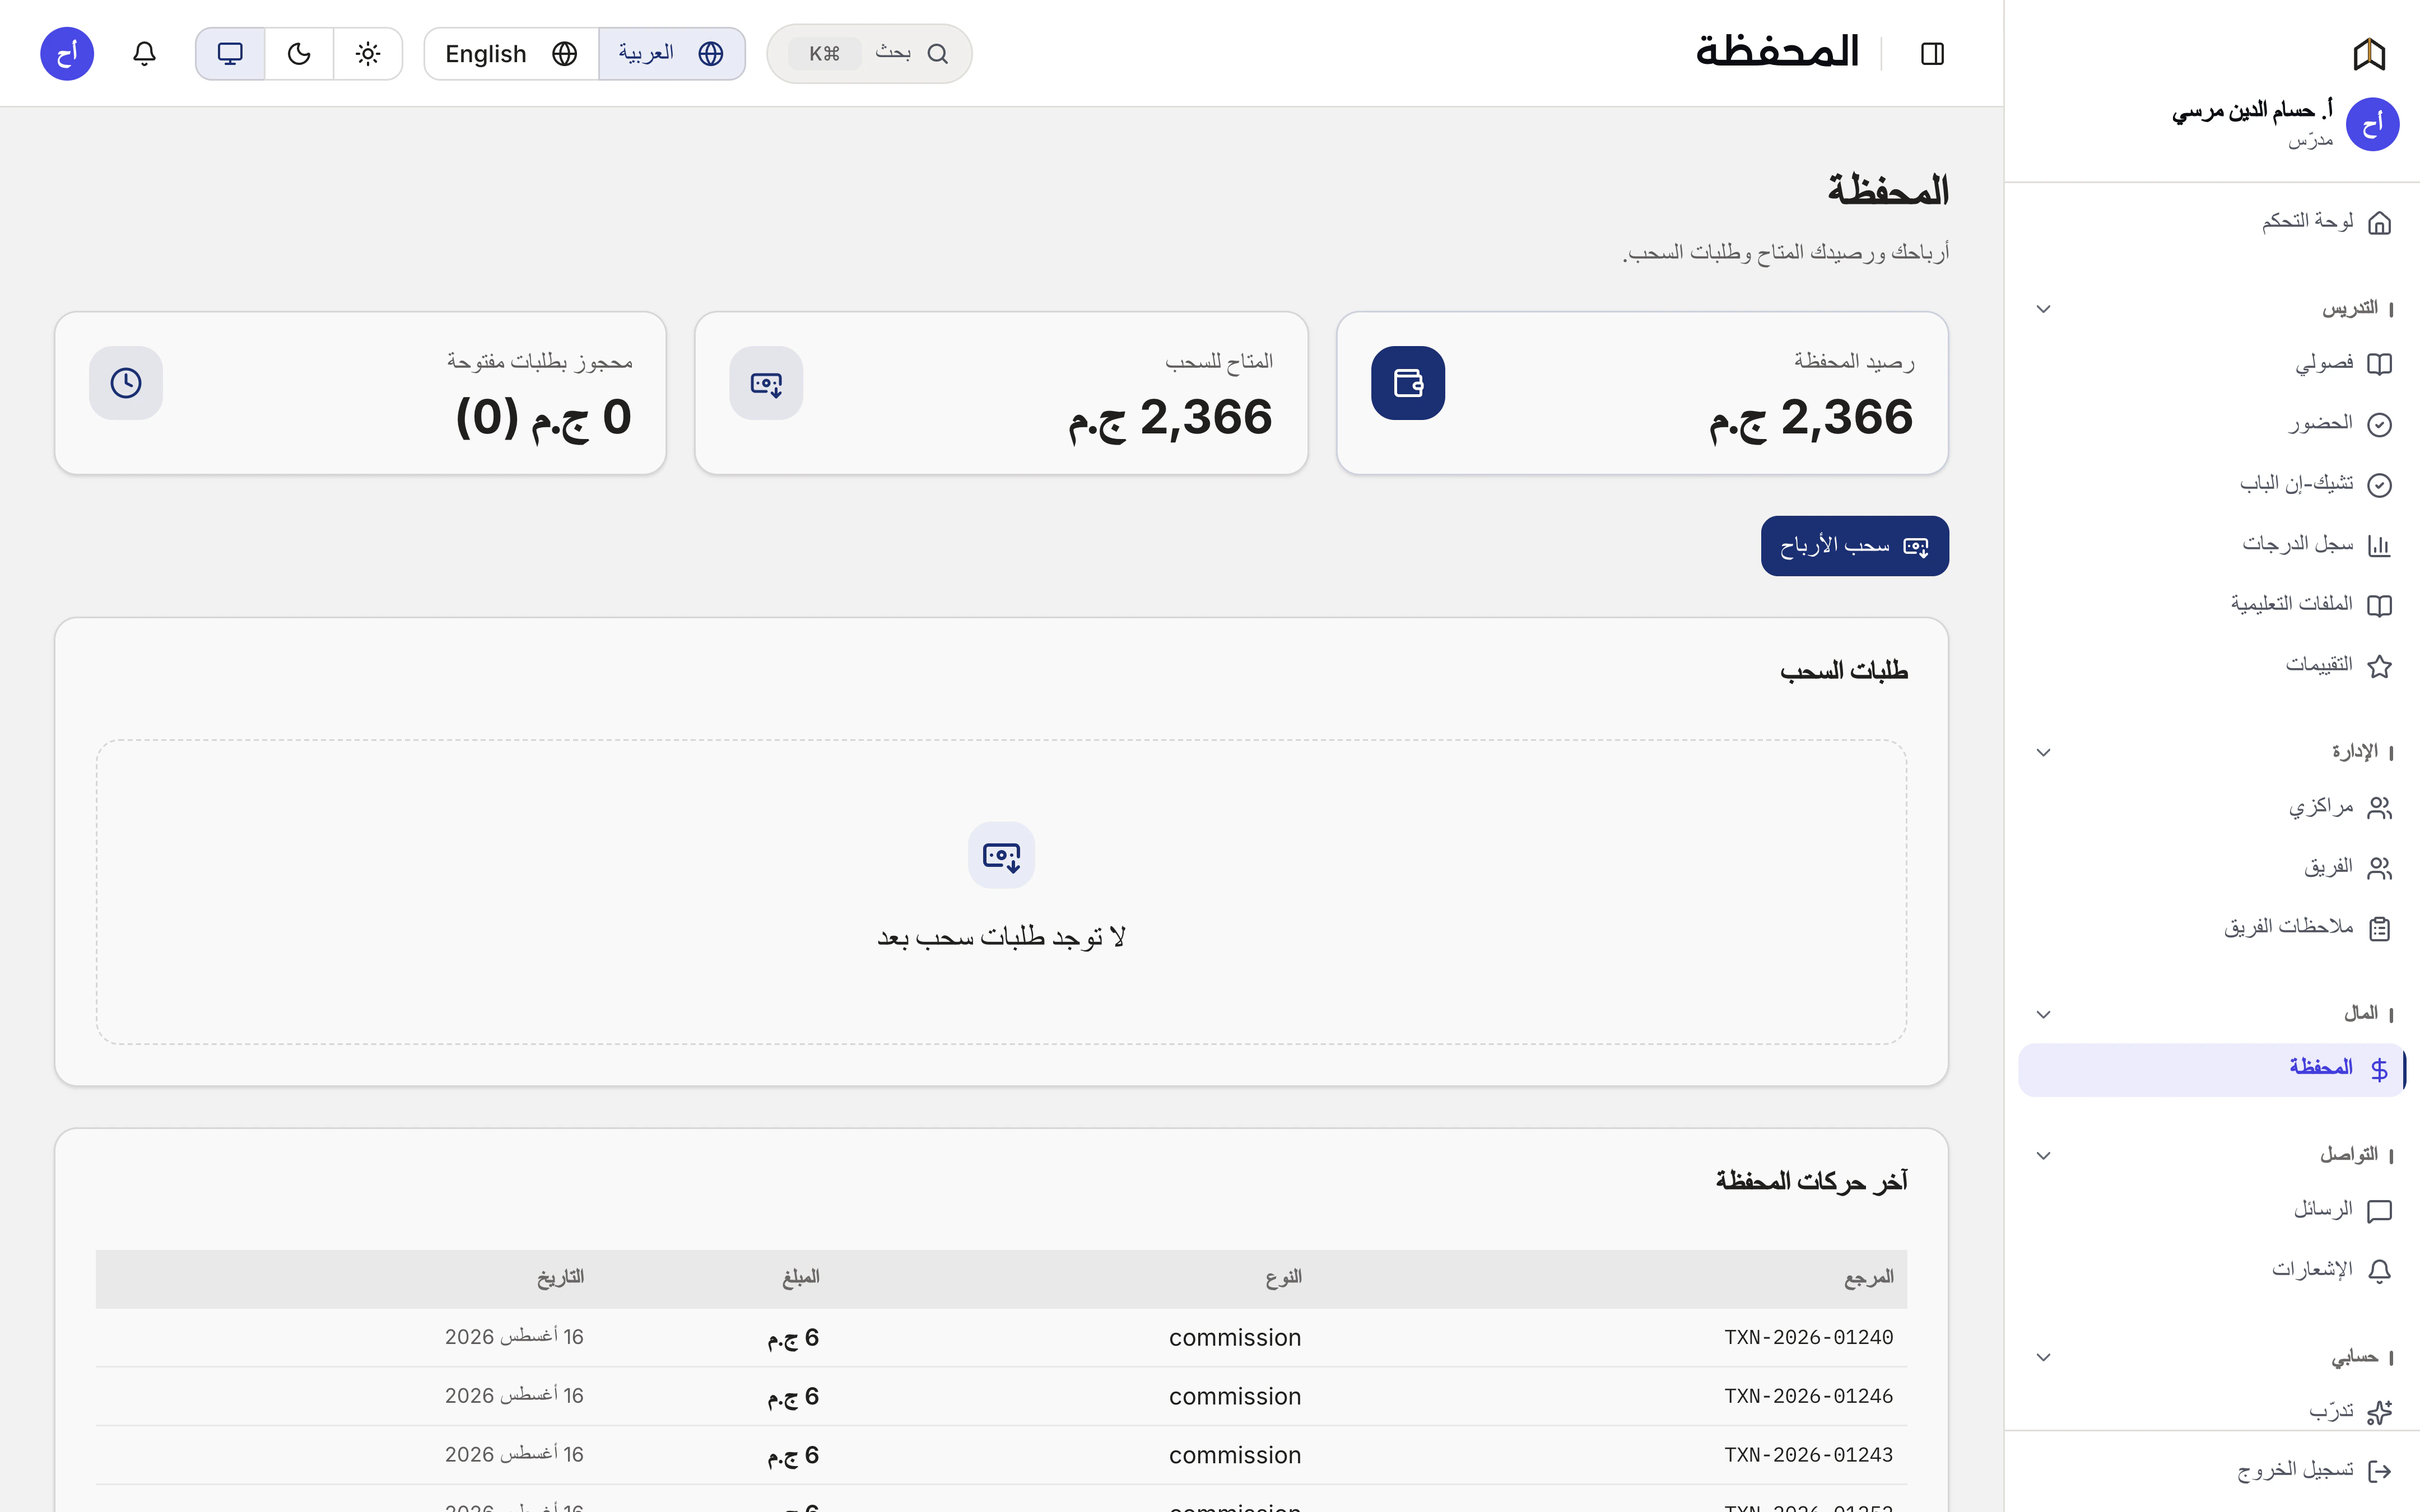The height and width of the screenshot is (1512, 2420).
Task: Open لوحة التحكم dashboard
Action: [2212, 222]
